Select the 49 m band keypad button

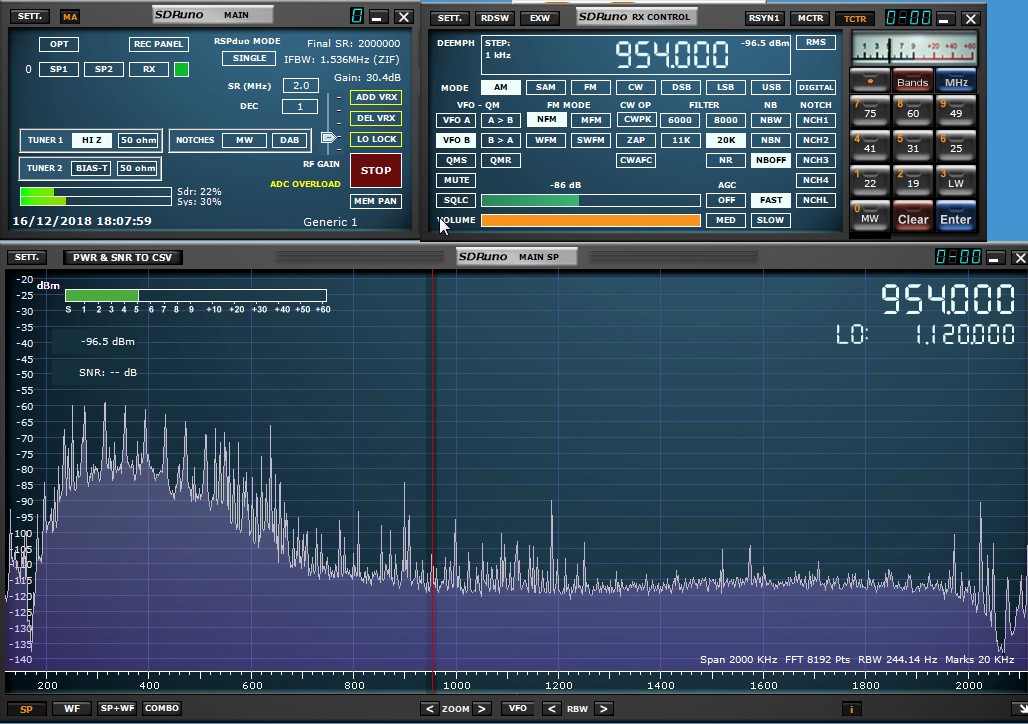click(x=956, y=111)
